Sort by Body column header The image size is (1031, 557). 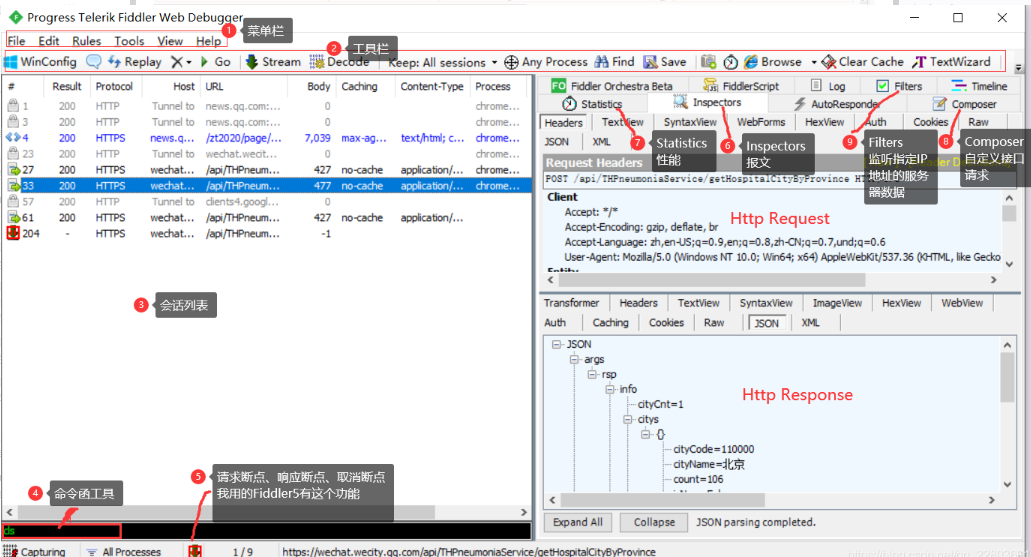318,86
